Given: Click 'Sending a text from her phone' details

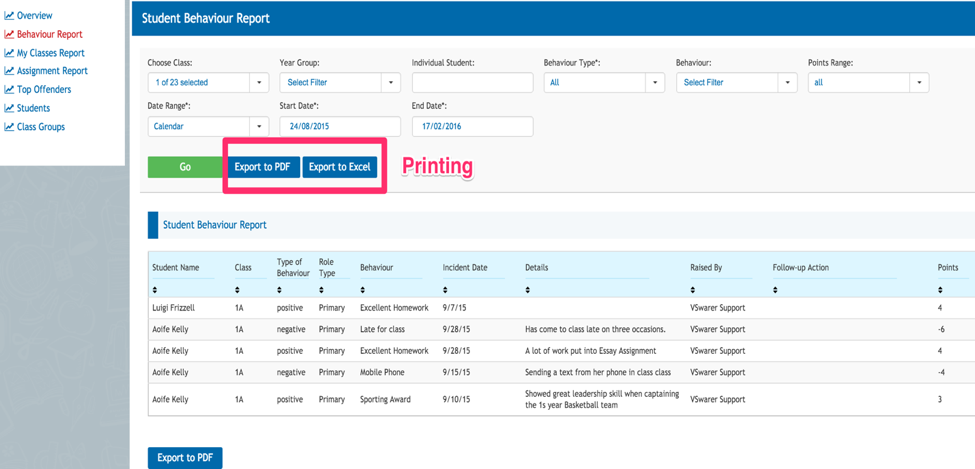Looking at the screenshot, I should 598,372.
